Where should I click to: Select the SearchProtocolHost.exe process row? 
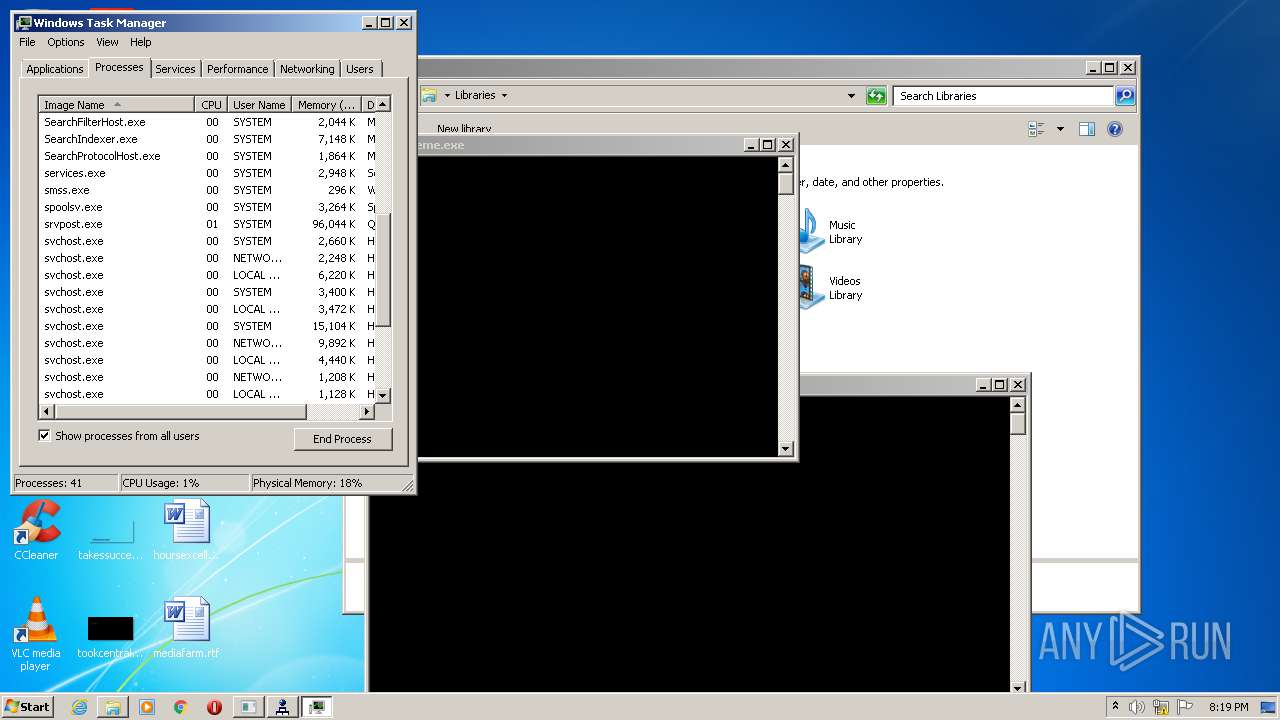(208, 156)
